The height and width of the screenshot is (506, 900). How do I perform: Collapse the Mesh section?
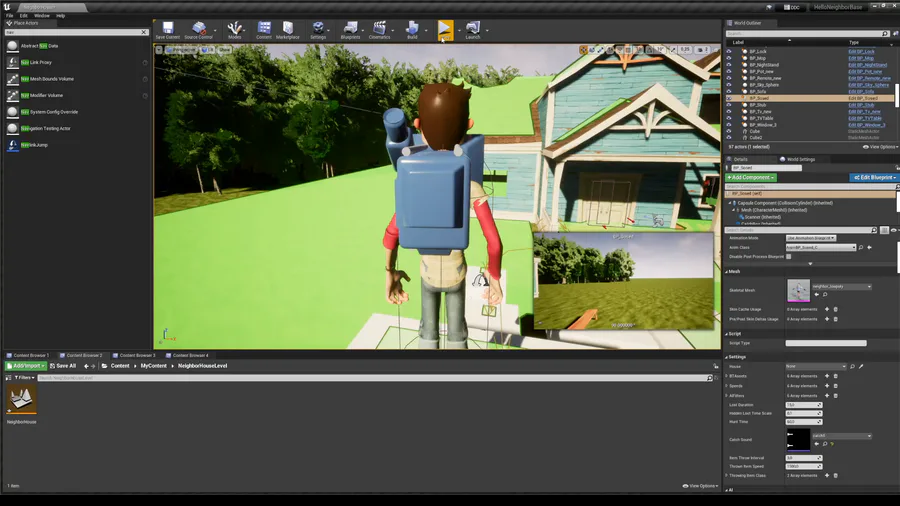727,271
